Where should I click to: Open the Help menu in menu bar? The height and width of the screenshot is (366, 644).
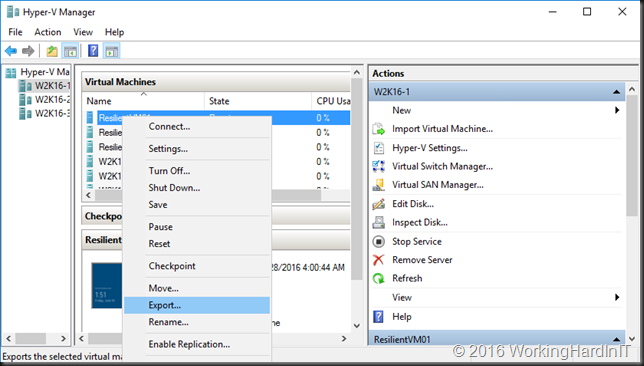click(x=114, y=32)
